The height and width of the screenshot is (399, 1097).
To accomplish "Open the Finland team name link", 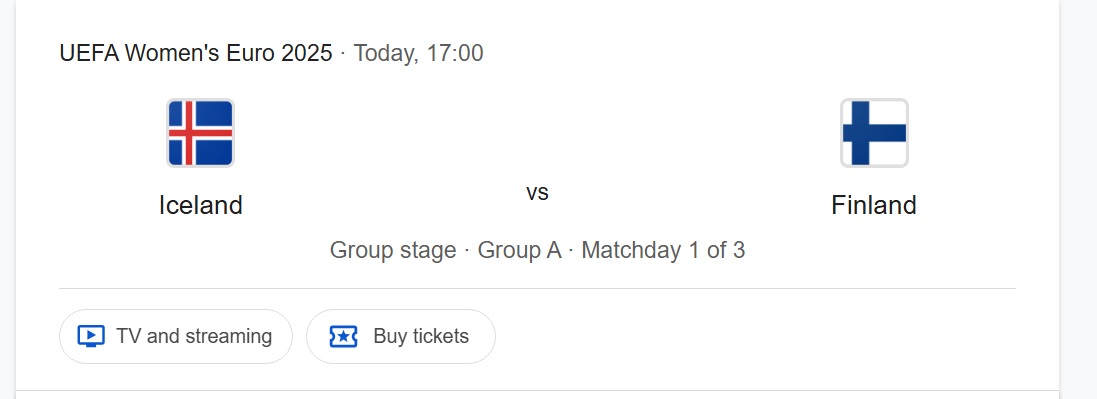I will [x=874, y=205].
